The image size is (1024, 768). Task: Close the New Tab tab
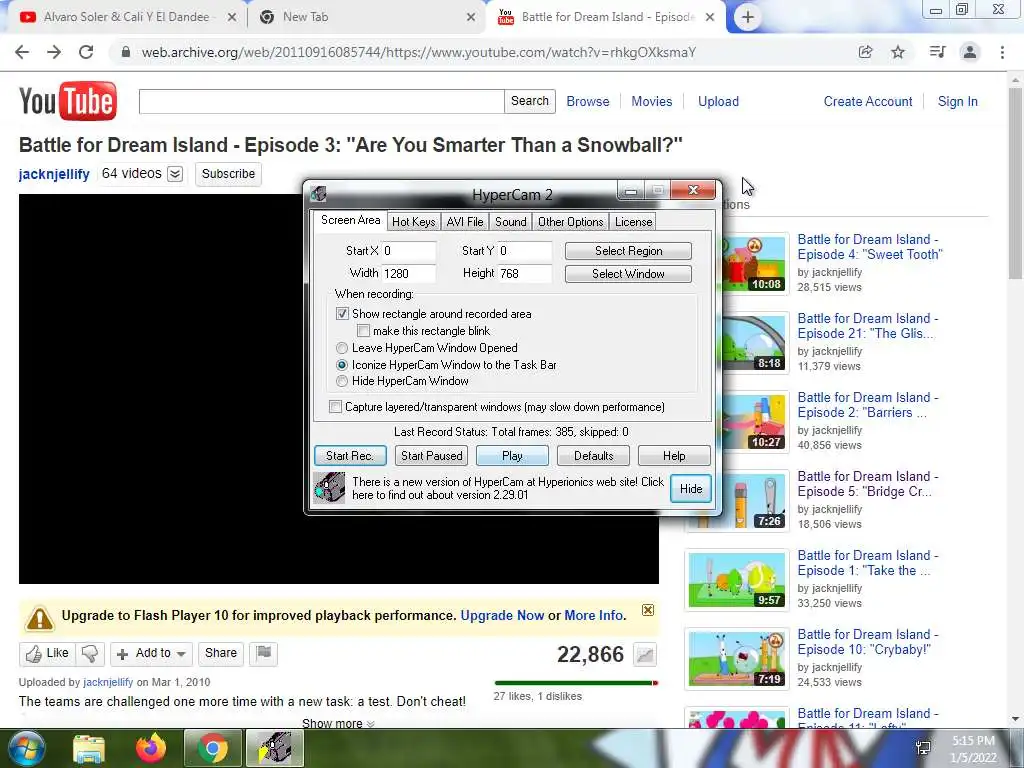[x=471, y=17]
